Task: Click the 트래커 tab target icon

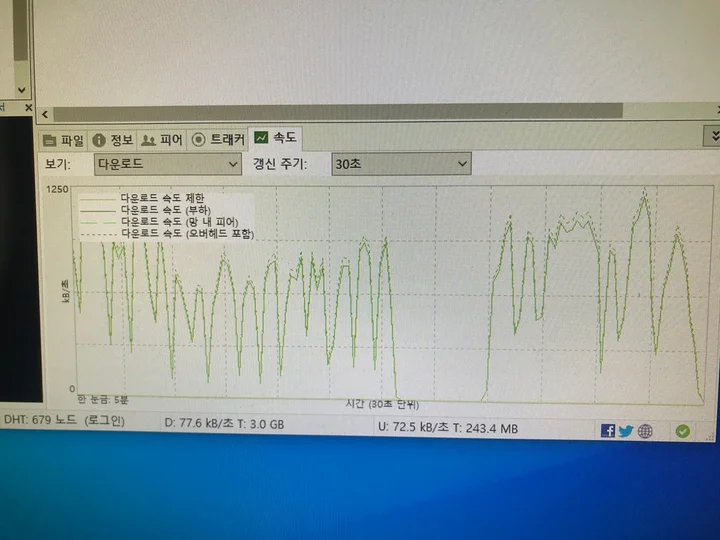Action: (199, 139)
